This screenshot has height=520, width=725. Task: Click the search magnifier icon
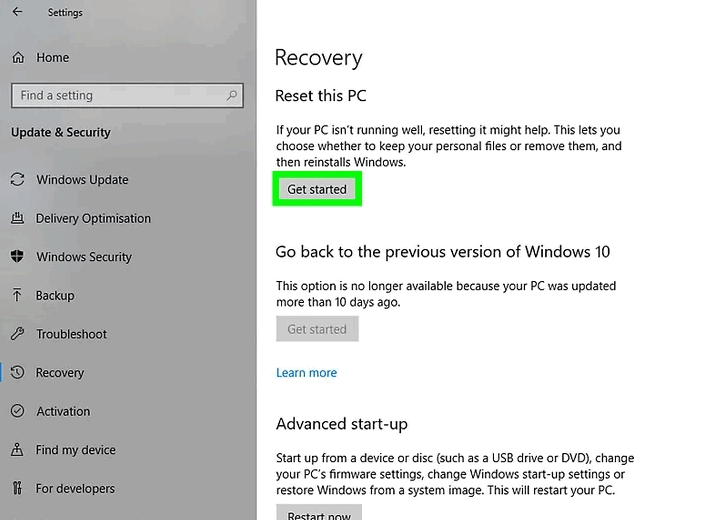[232, 95]
